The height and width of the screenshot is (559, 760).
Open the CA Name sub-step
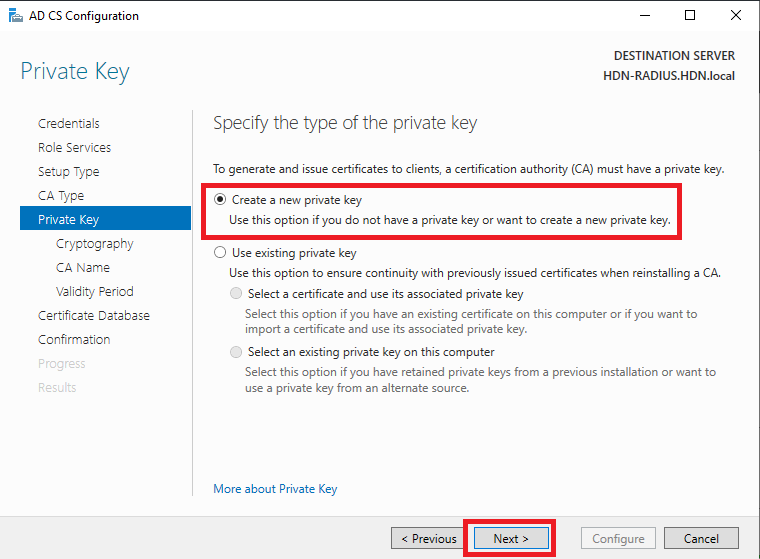tap(83, 268)
